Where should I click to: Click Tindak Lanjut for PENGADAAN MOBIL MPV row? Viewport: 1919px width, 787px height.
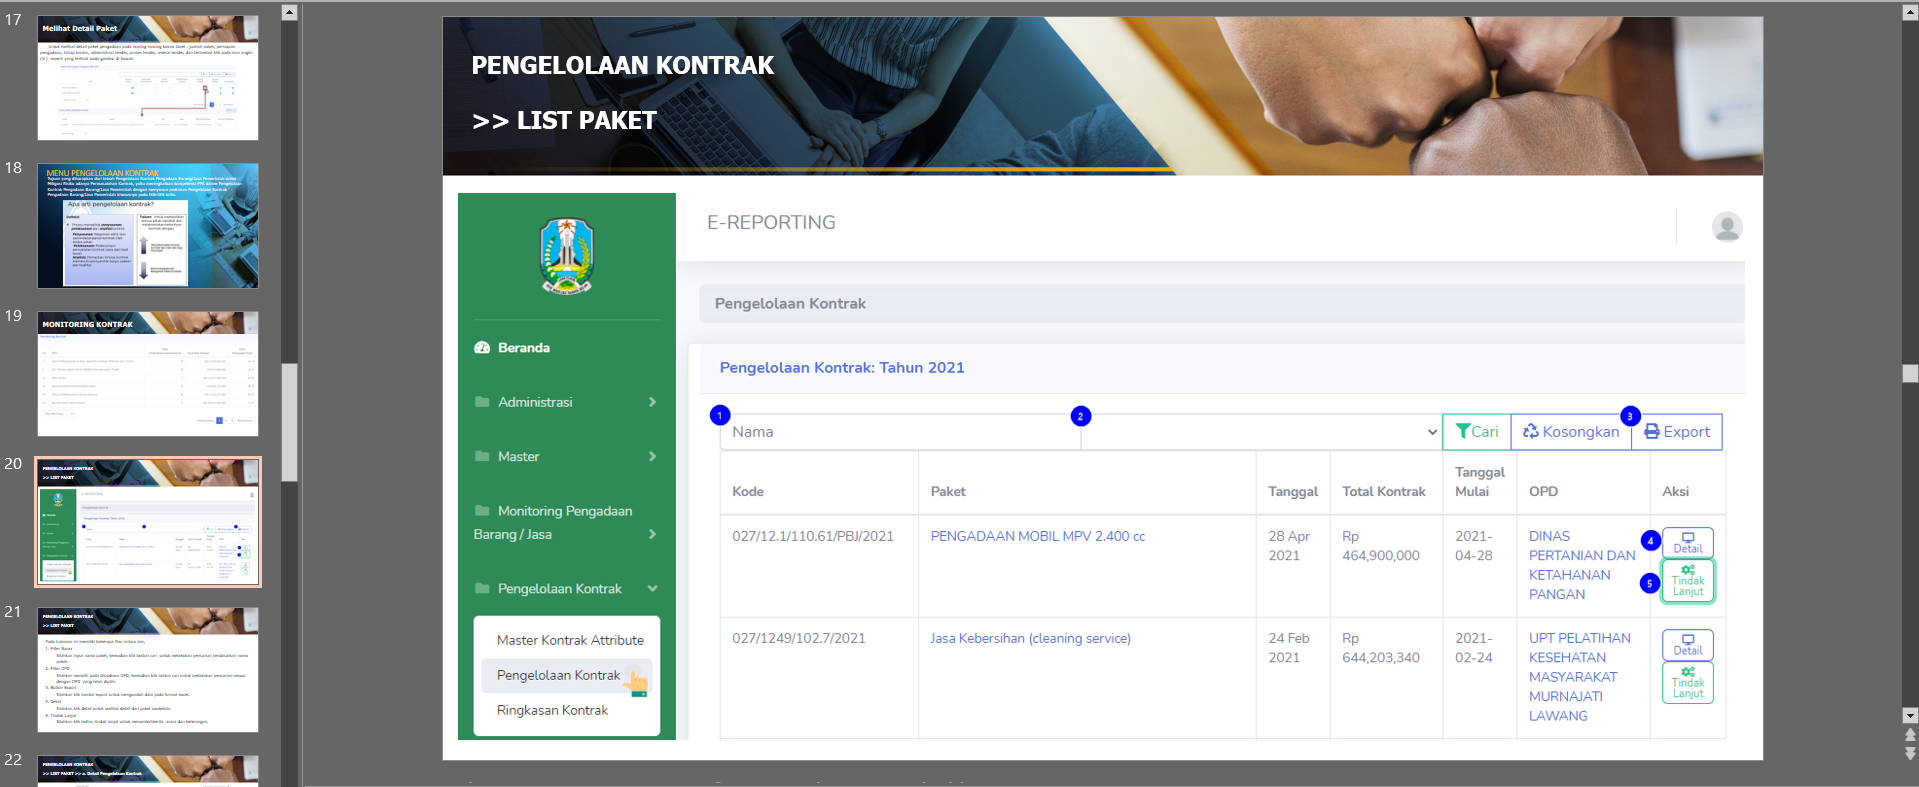[1688, 581]
